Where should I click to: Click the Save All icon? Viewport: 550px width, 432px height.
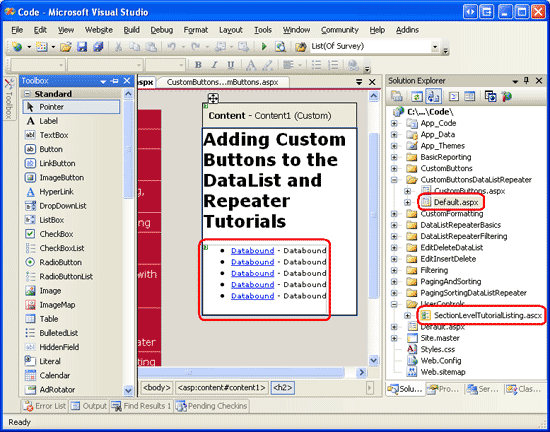pyautogui.click(x=98, y=47)
